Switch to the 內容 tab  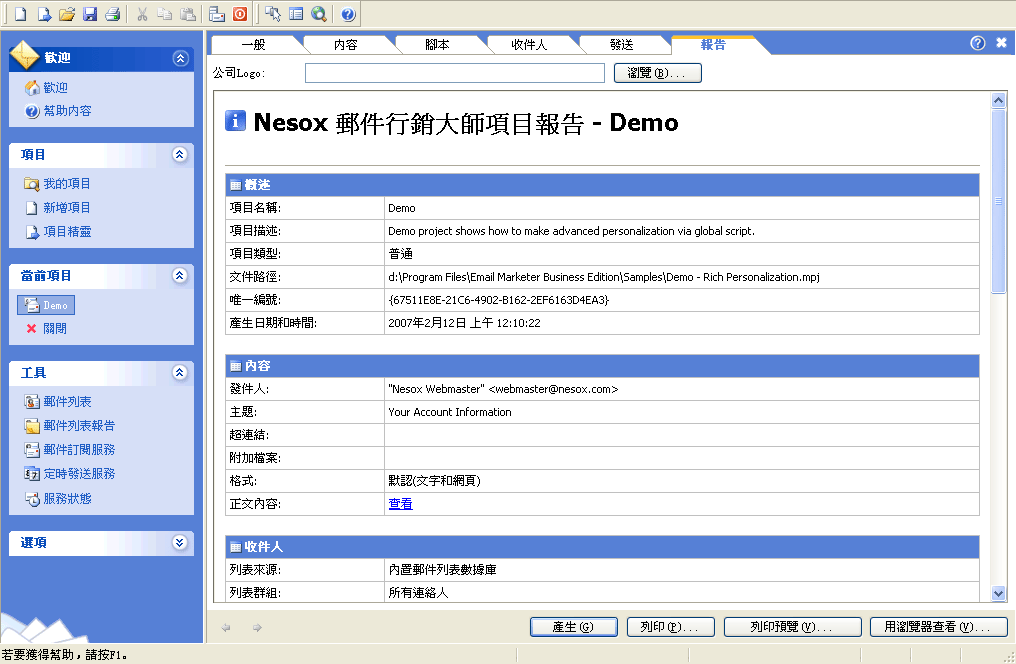click(x=346, y=44)
